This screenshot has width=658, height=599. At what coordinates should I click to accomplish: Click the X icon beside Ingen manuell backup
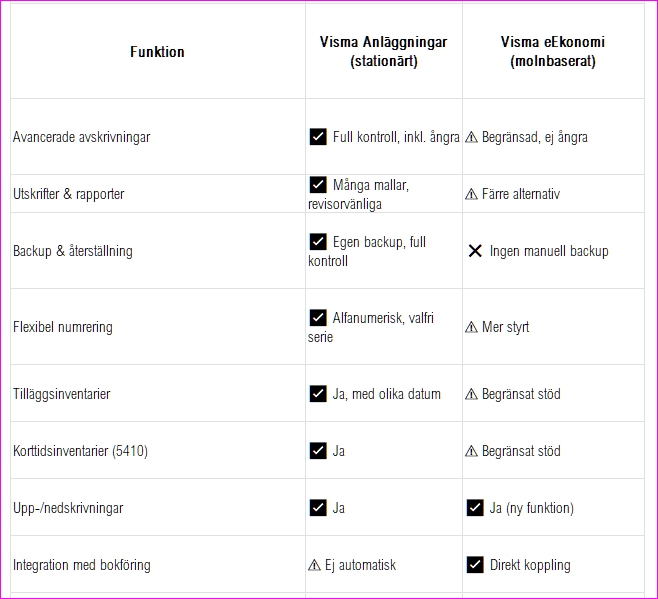tap(475, 251)
